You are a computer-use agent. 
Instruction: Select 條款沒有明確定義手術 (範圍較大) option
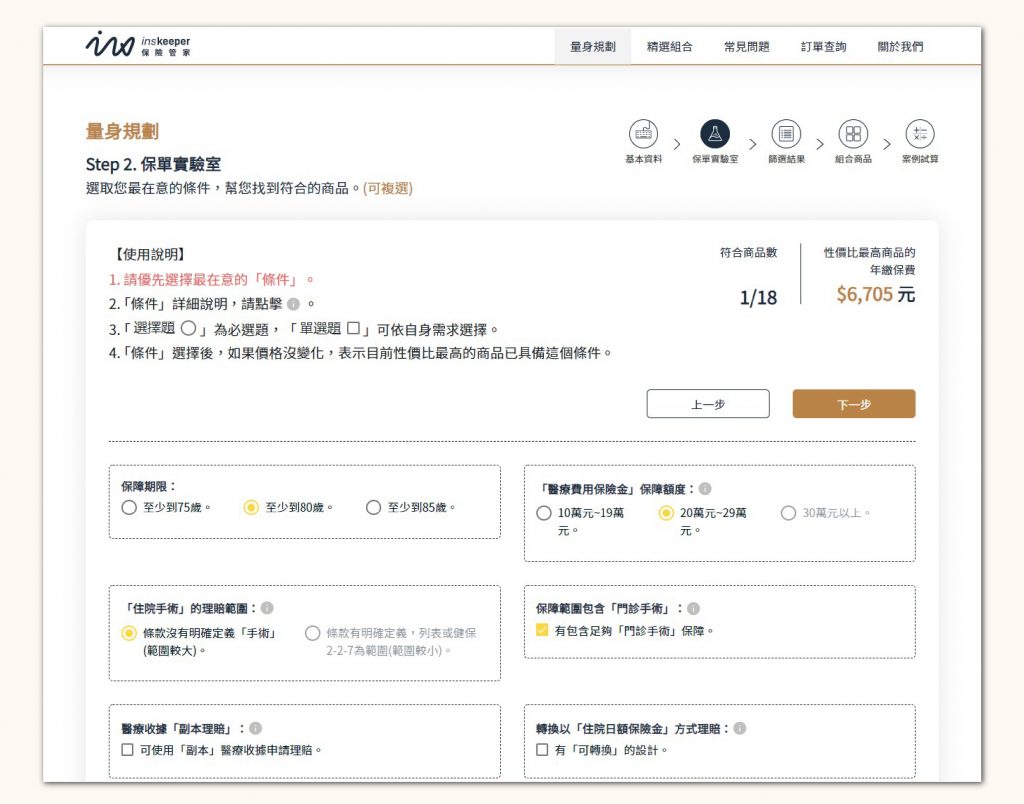(x=129, y=633)
